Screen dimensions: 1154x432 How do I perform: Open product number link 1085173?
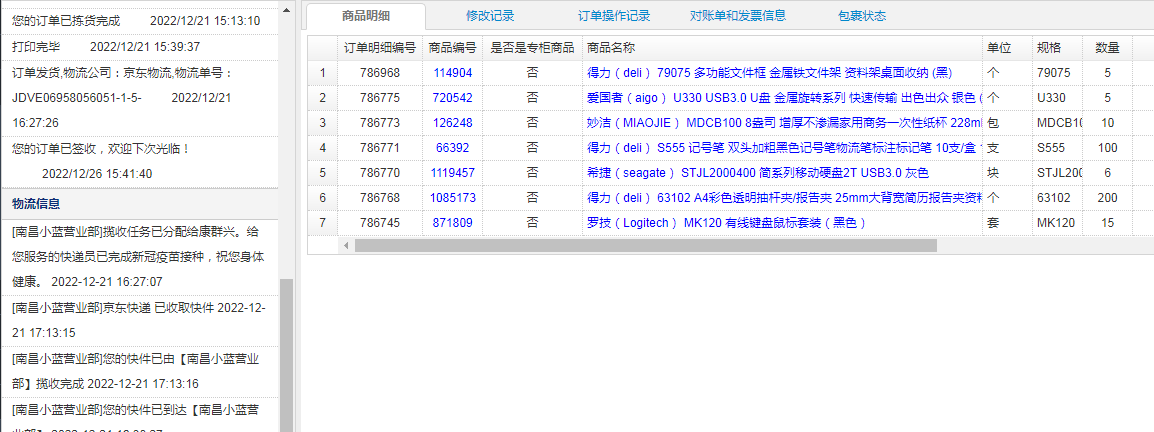coord(453,198)
